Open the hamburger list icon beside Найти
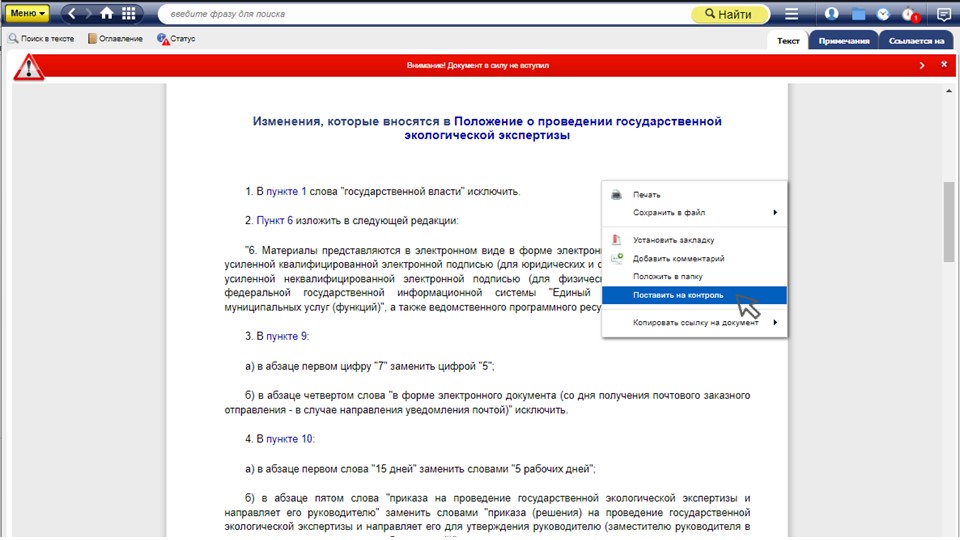This screenshot has height=540, width=960. pos(791,14)
